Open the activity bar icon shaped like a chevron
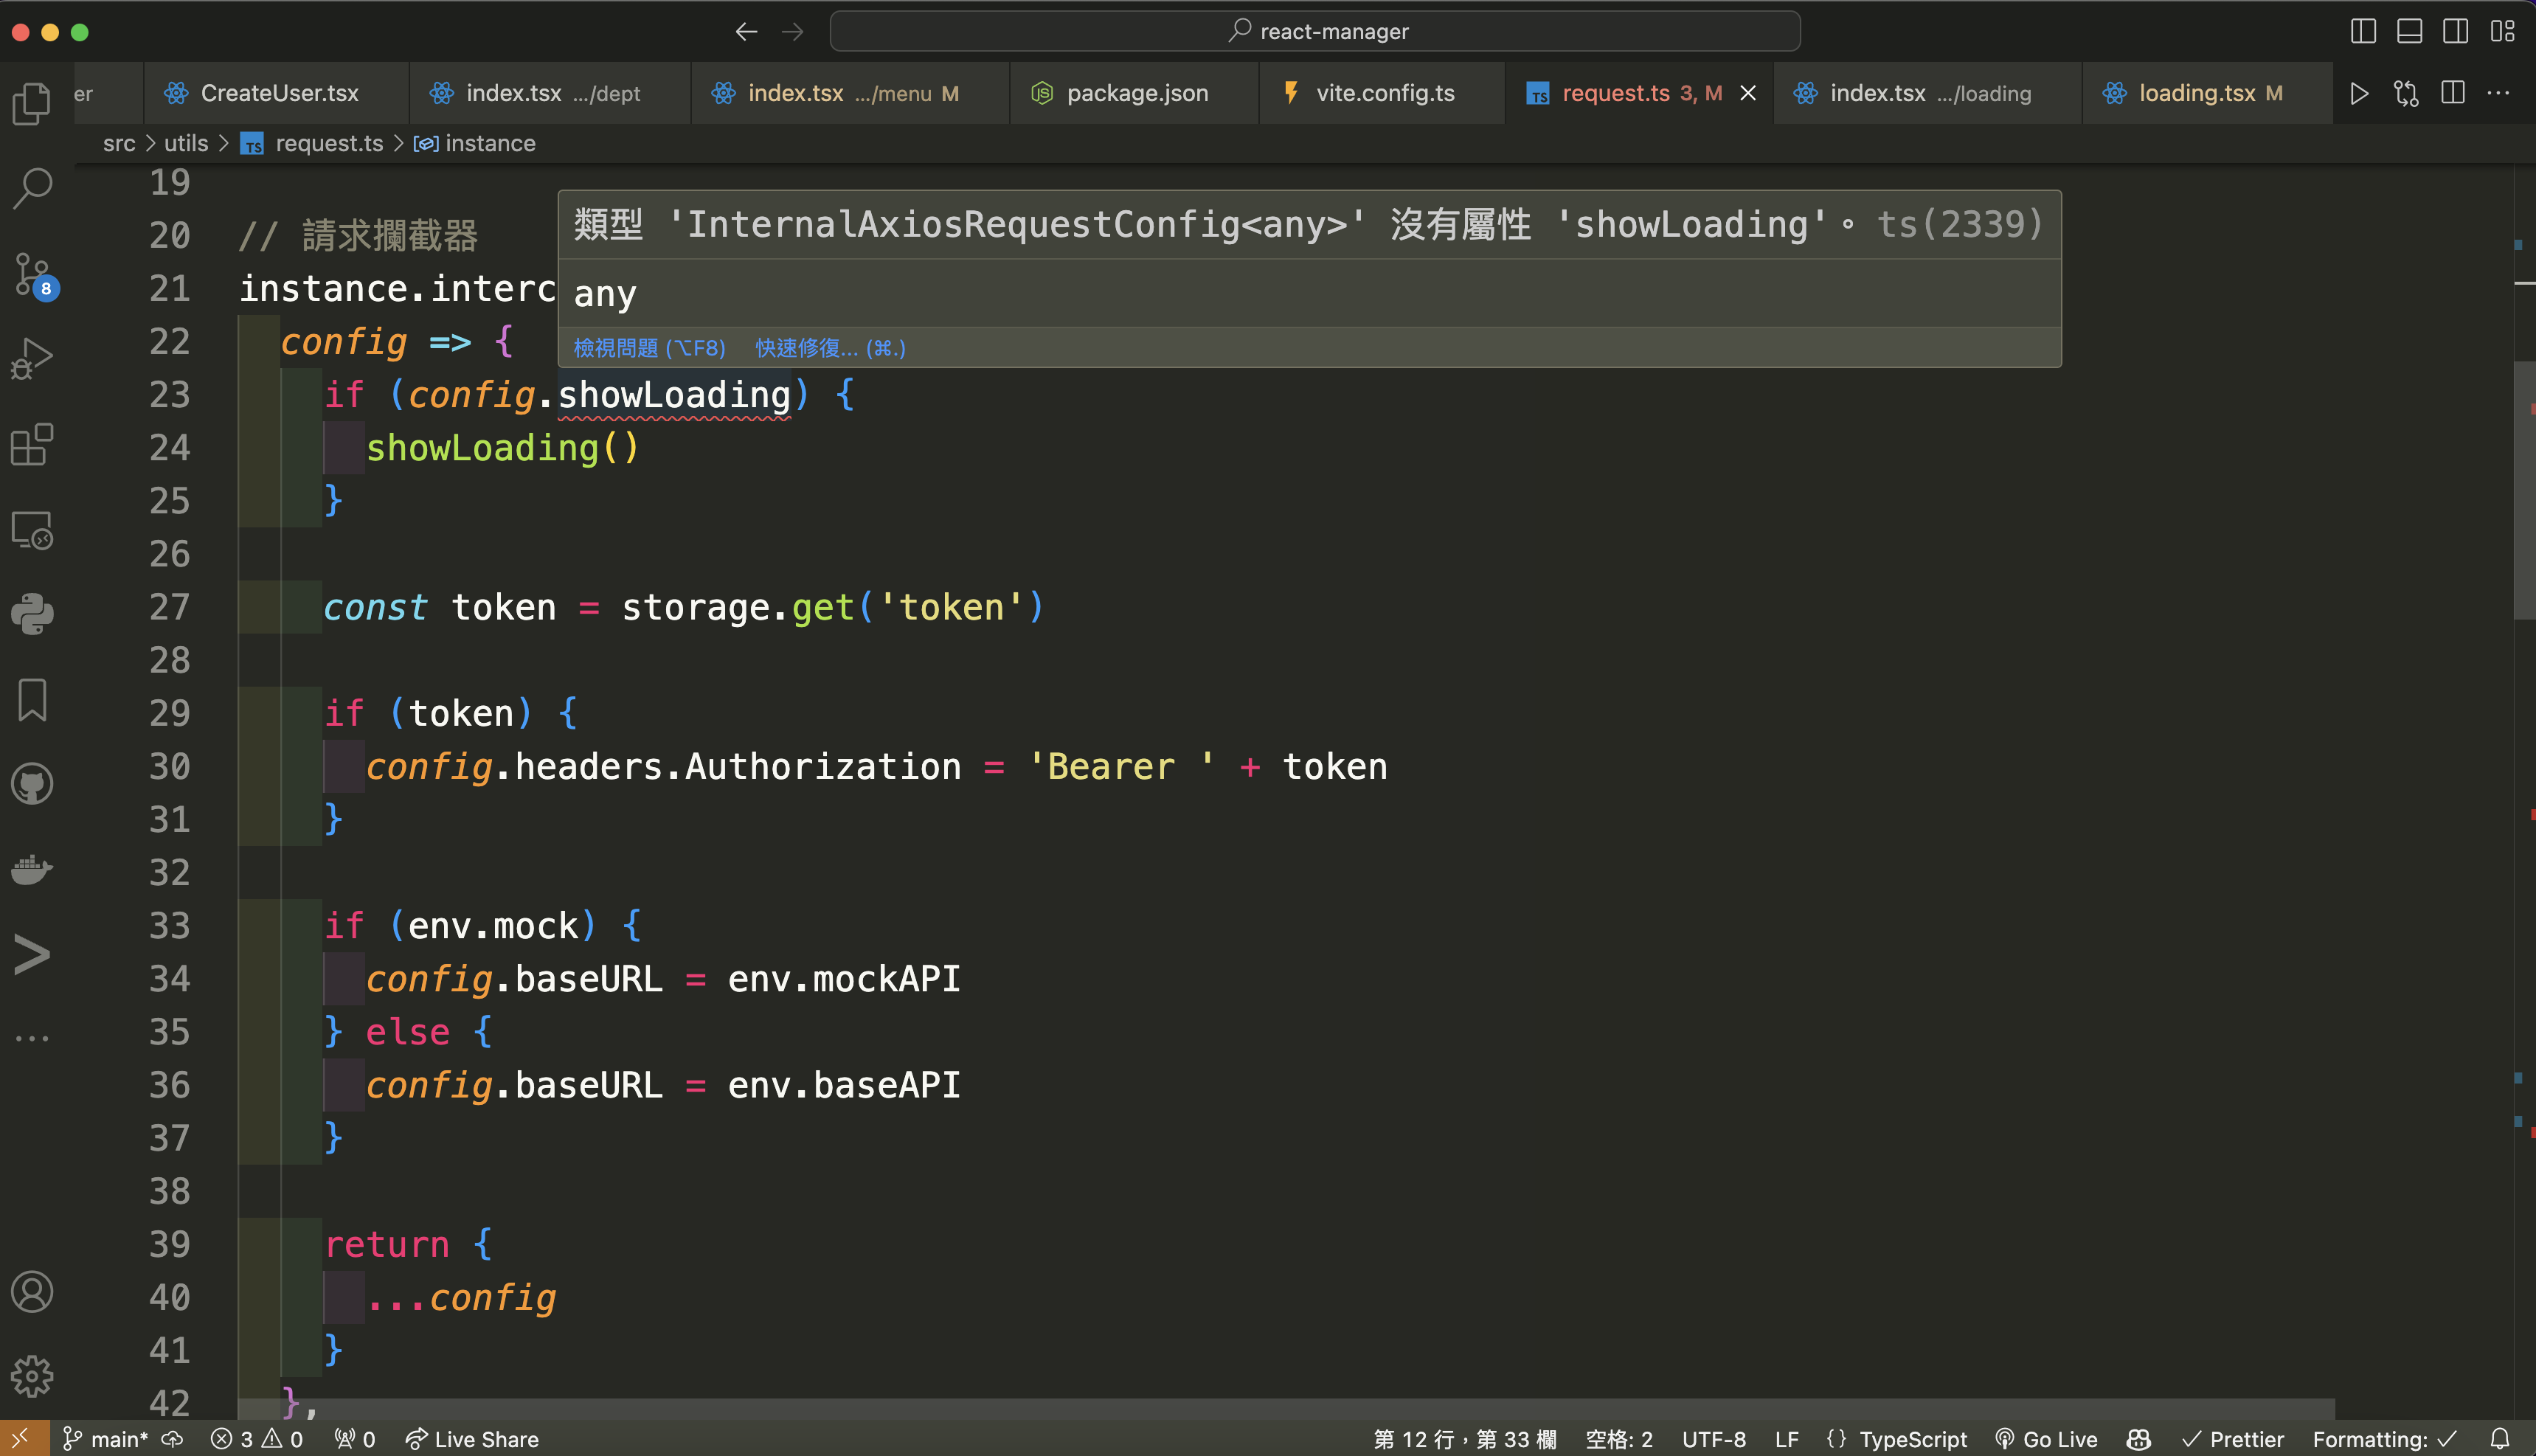The image size is (2536, 1456). point(32,954)
